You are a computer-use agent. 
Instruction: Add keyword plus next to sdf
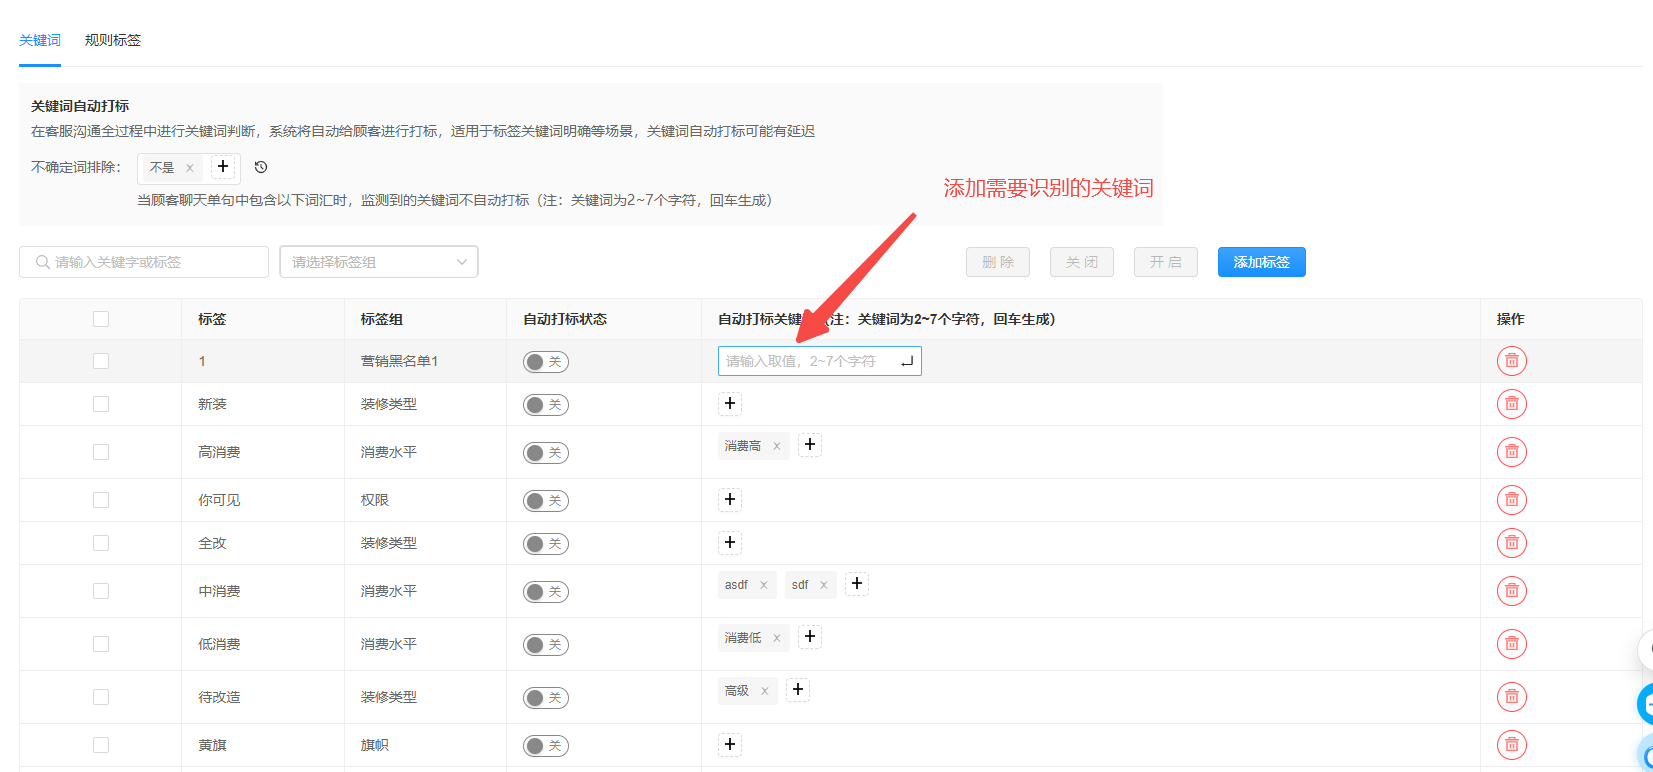(857, 583)
